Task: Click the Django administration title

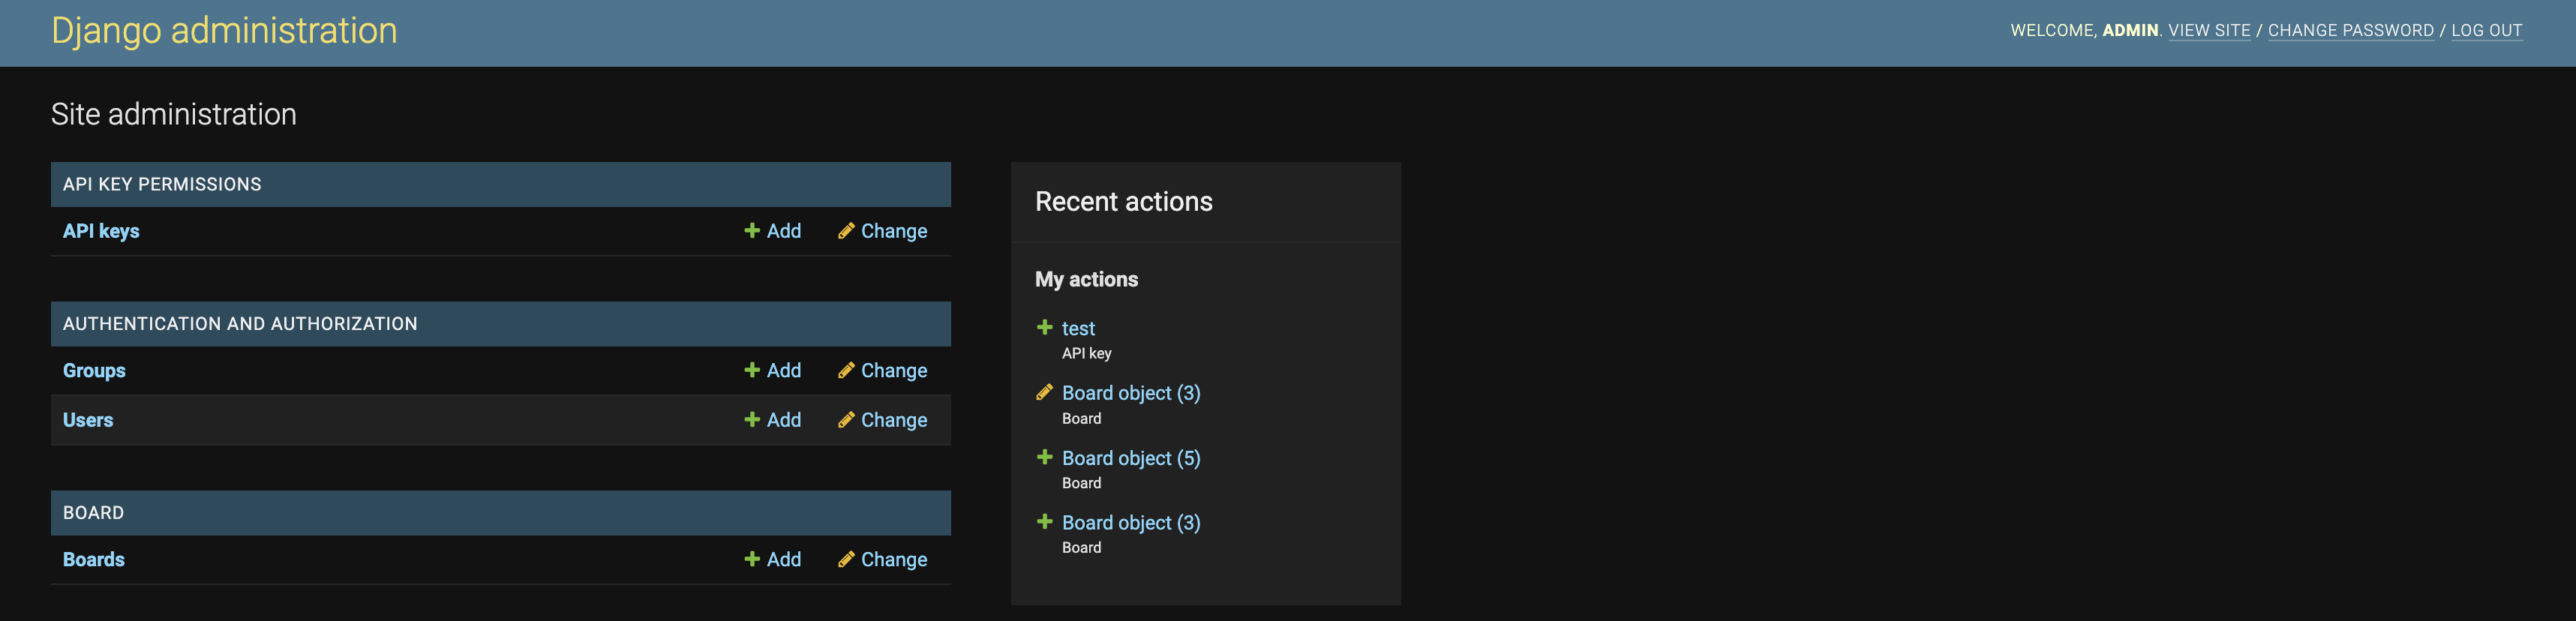Action: [224, 31]
